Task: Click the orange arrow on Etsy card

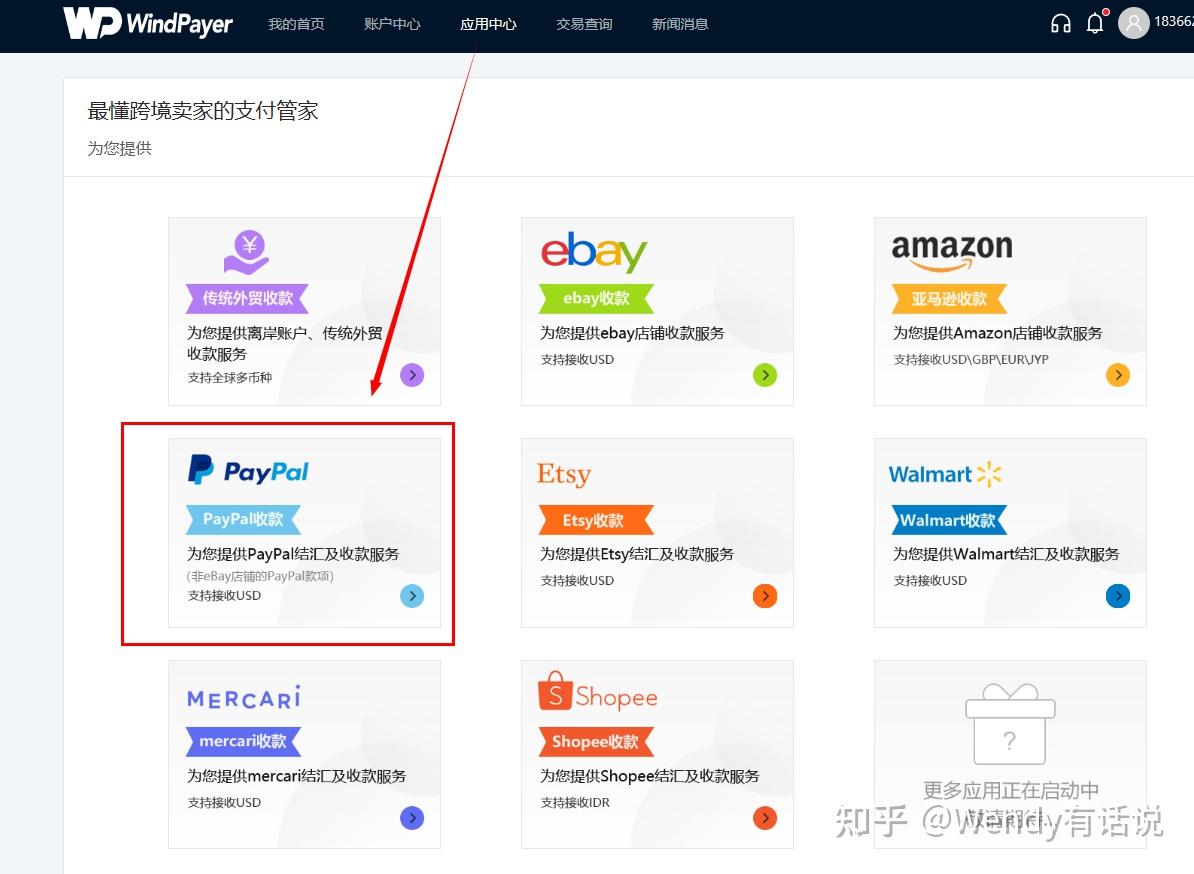Action: (x=765, y=595)
